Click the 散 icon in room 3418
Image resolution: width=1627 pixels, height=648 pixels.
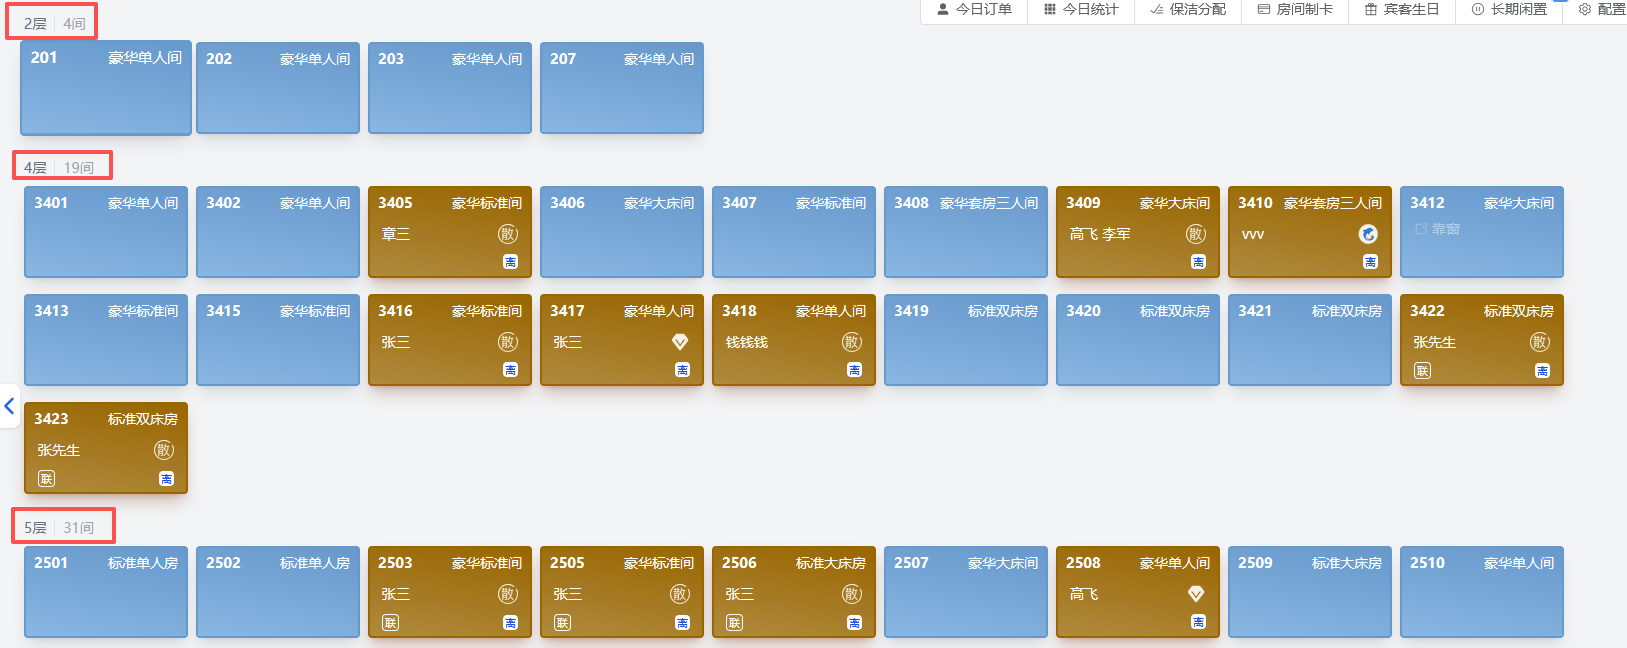pyautogui.click(x=852, y=342)
